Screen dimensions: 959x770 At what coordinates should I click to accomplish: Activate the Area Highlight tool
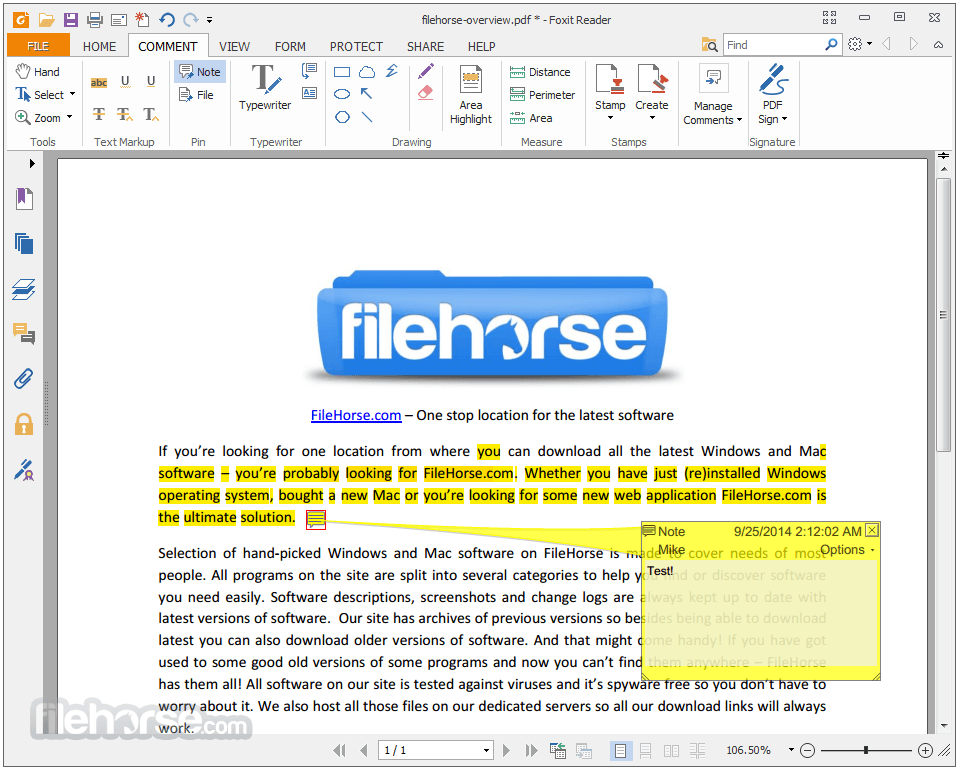click(x=471, y=95)
